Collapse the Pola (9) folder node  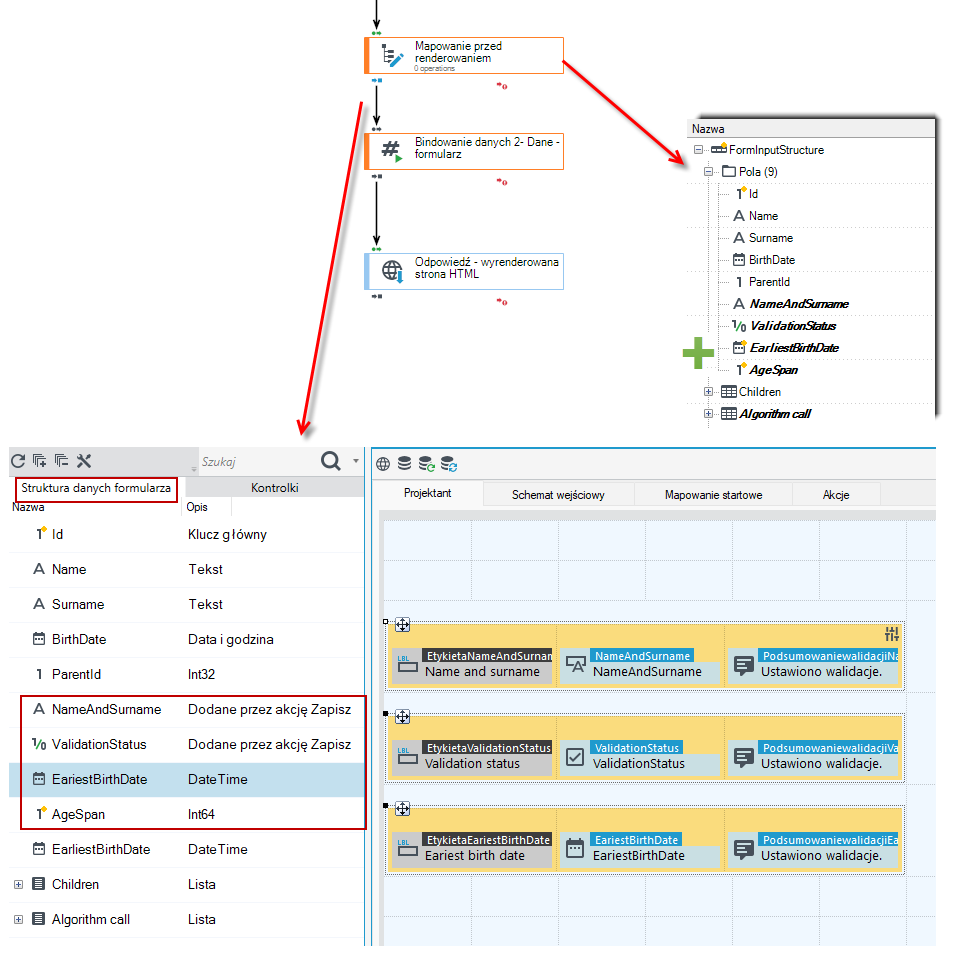[708, 172]
